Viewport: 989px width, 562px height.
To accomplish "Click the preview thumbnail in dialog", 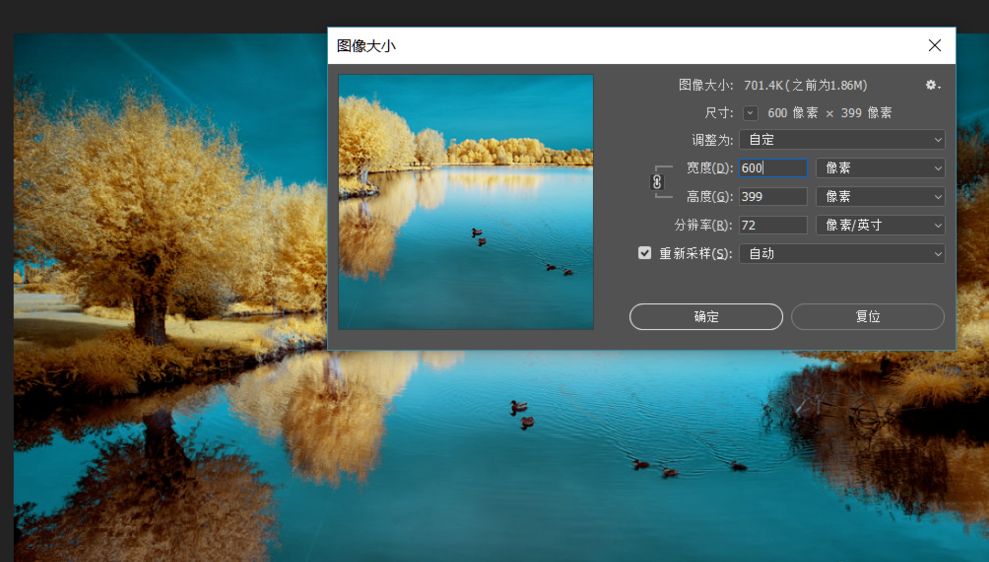I will tap(466, 202).
